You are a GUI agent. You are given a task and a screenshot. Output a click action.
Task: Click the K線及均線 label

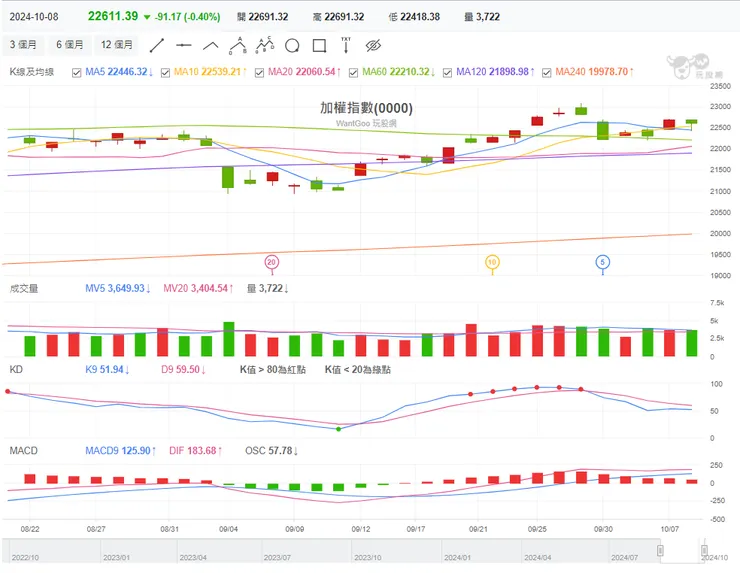pyautogui.click(x=32, y=72)
